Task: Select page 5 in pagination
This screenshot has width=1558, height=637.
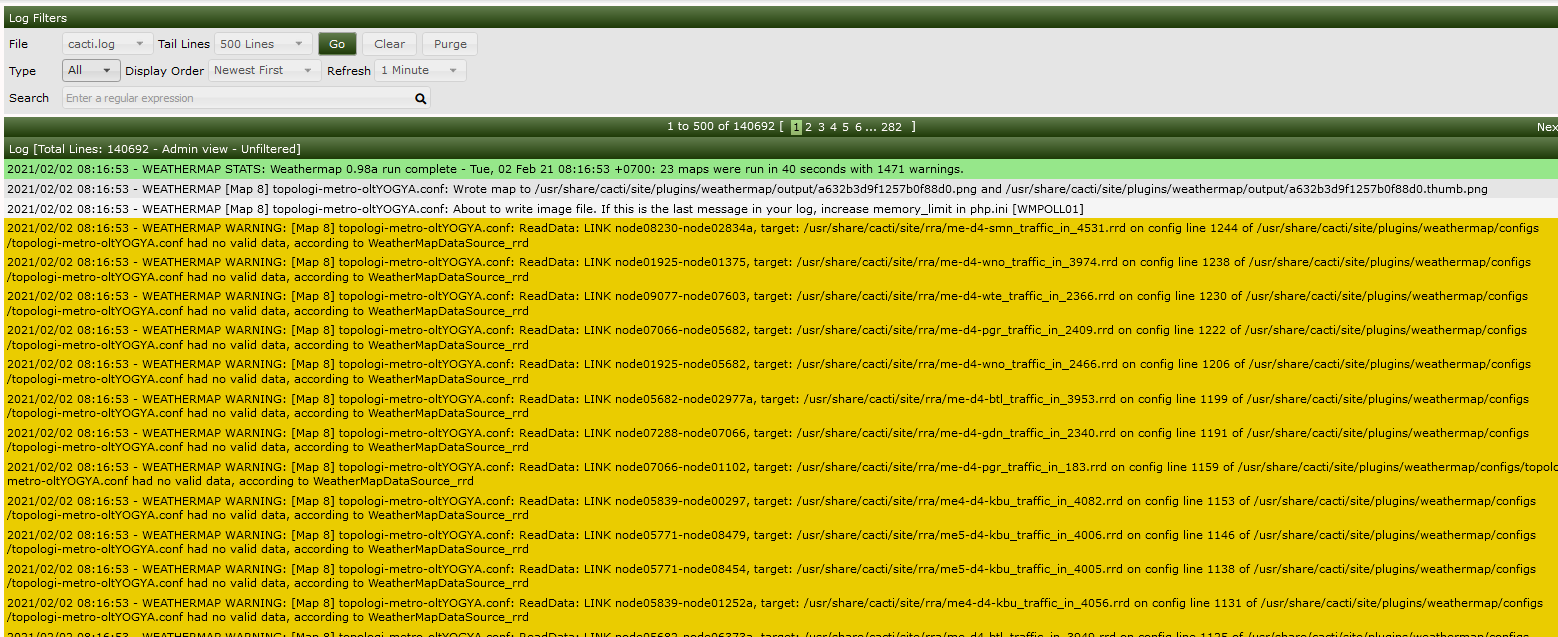Action: point(845,127)
